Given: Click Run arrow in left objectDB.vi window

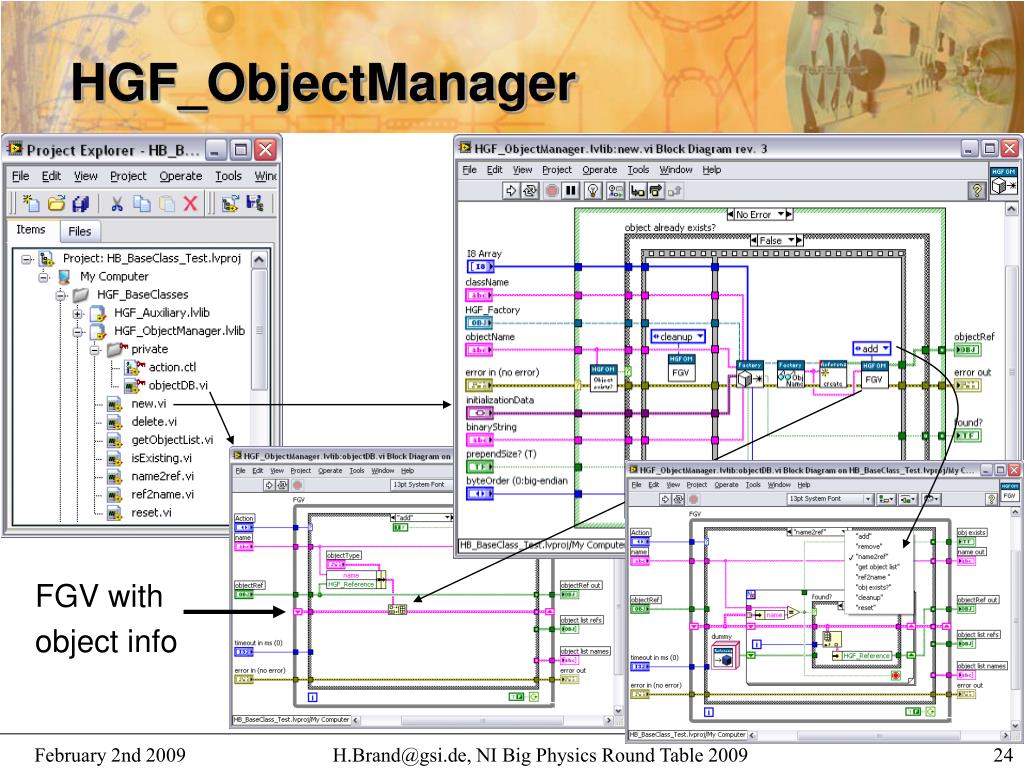Looking at the screenshot, I should point(269,485).
